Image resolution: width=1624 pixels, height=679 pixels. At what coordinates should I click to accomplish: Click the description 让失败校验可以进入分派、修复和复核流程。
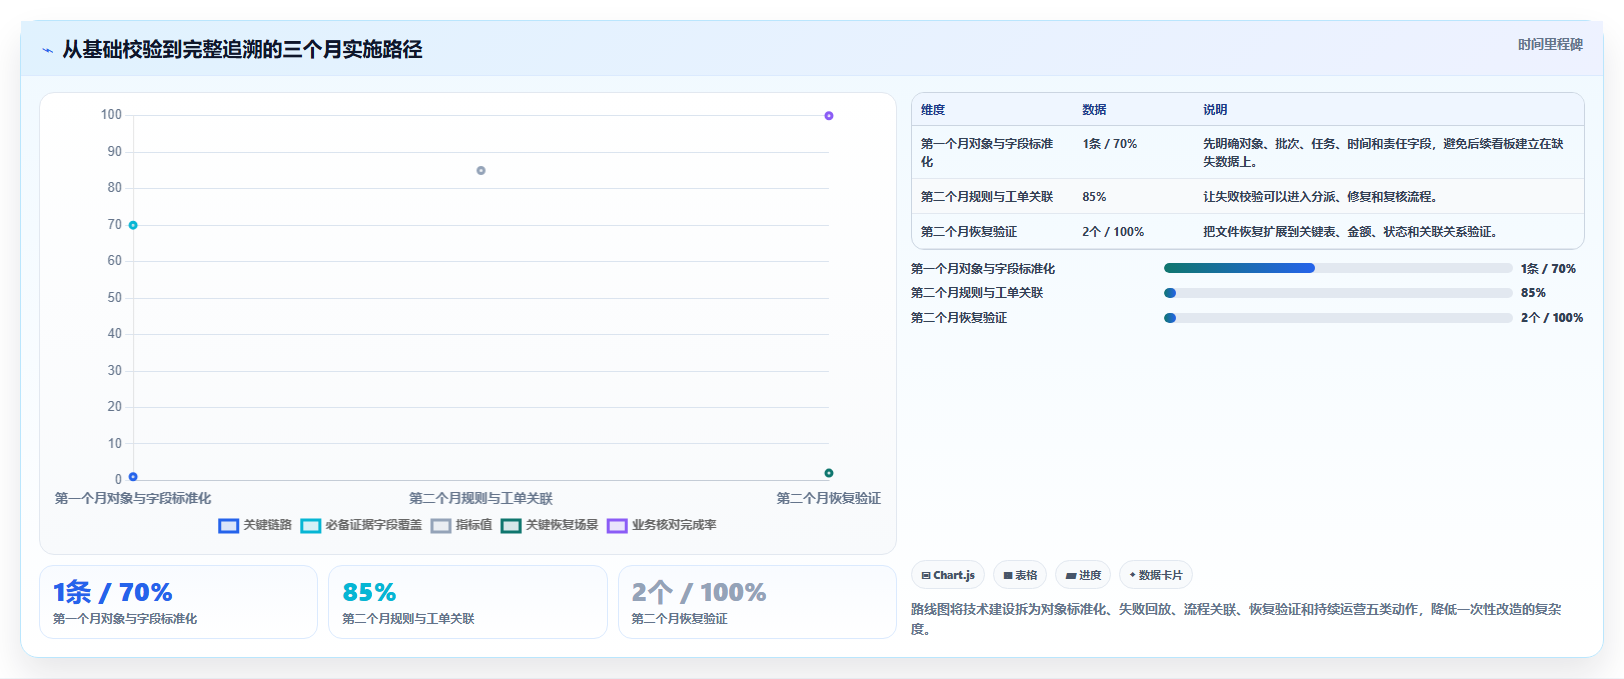coord(1323,197)
